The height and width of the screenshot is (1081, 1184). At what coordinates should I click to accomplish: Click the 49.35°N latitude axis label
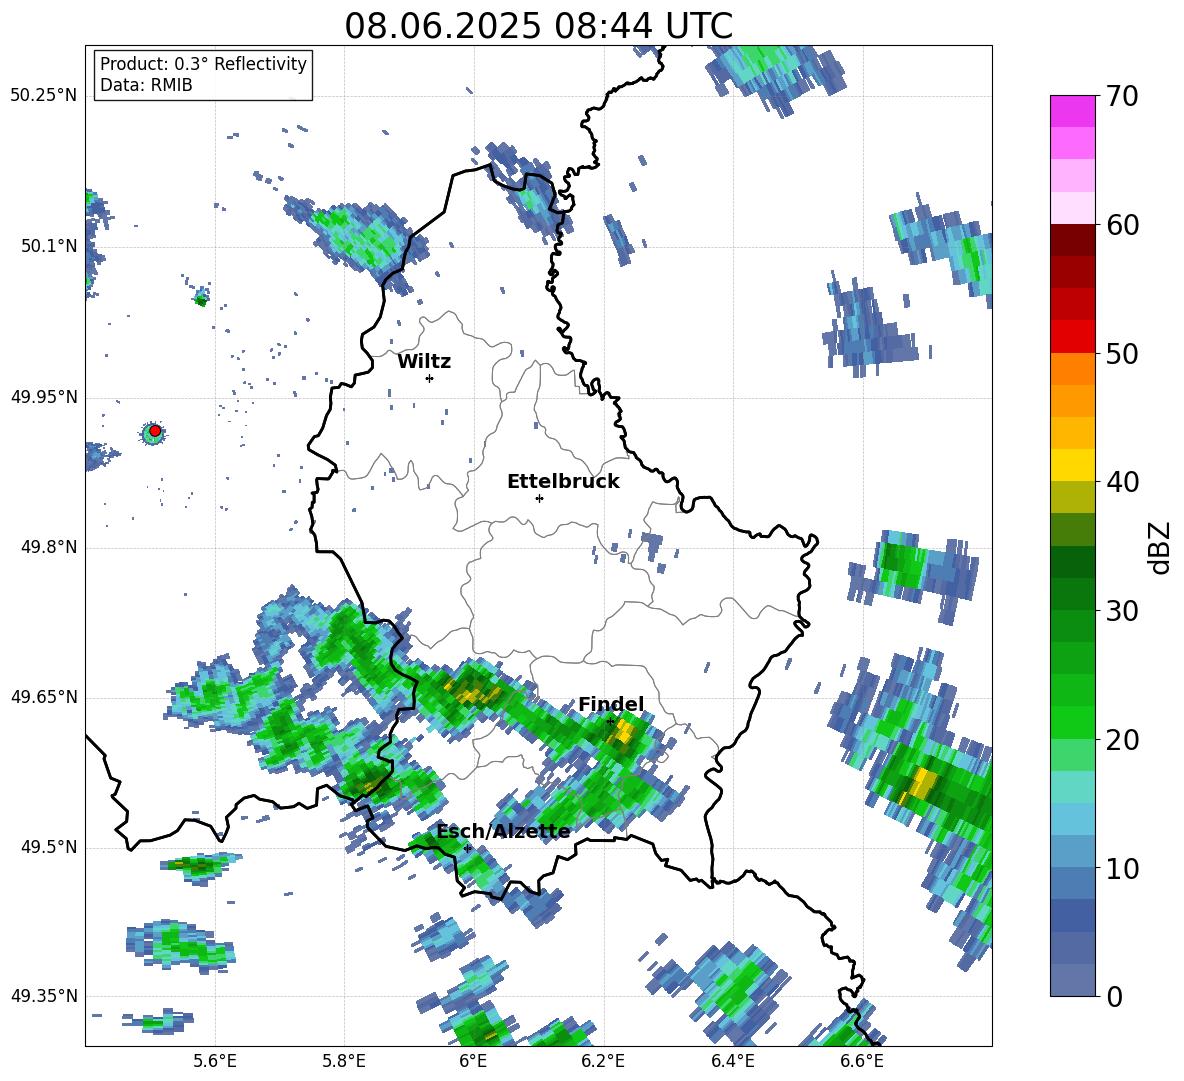coord(44,996)
